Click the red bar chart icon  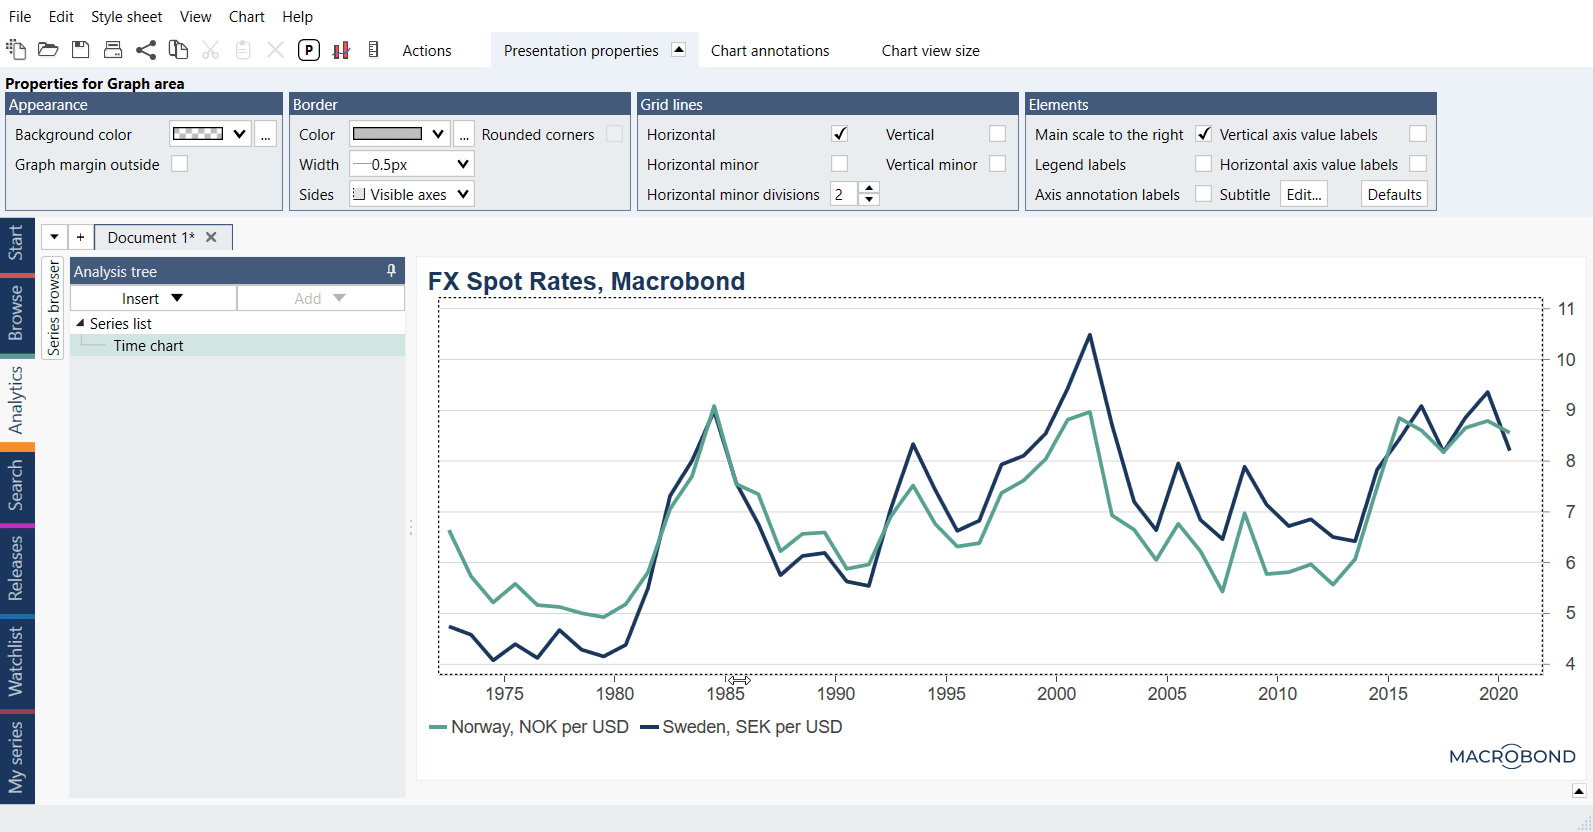pos(341,50)
